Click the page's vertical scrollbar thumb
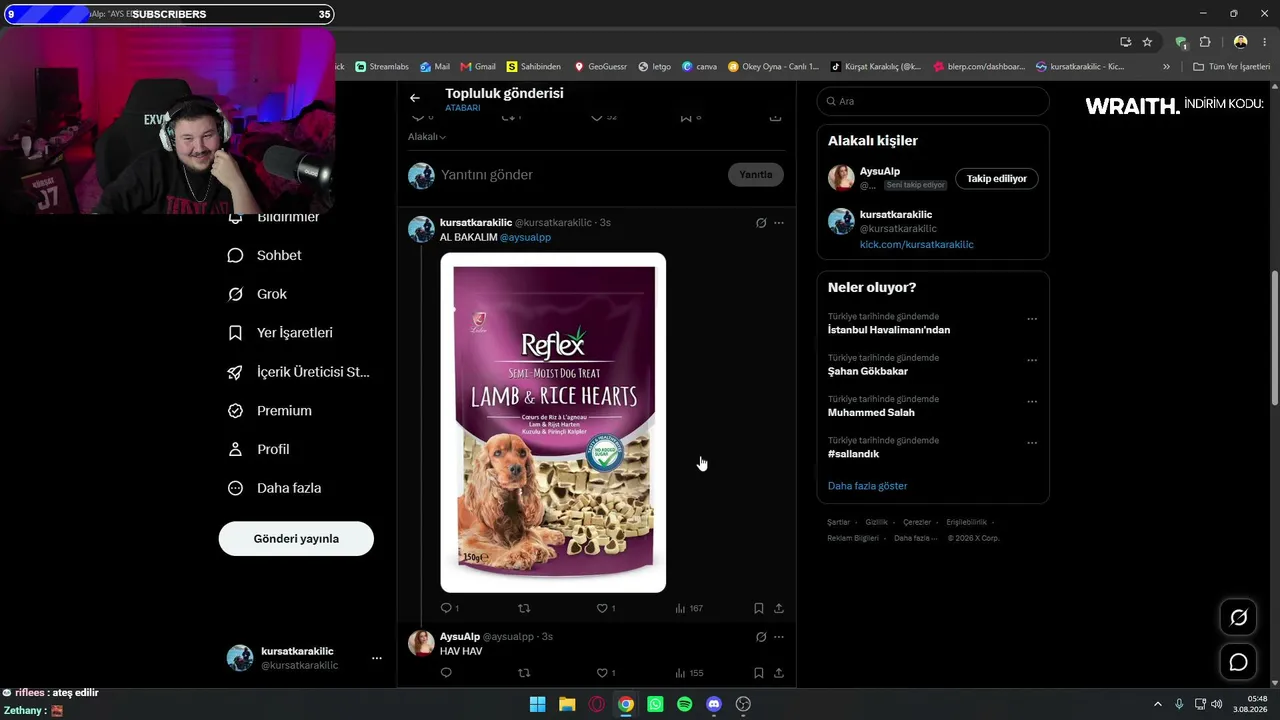The height and width of the screenshot is (720, 1280). click(1274, 338)
